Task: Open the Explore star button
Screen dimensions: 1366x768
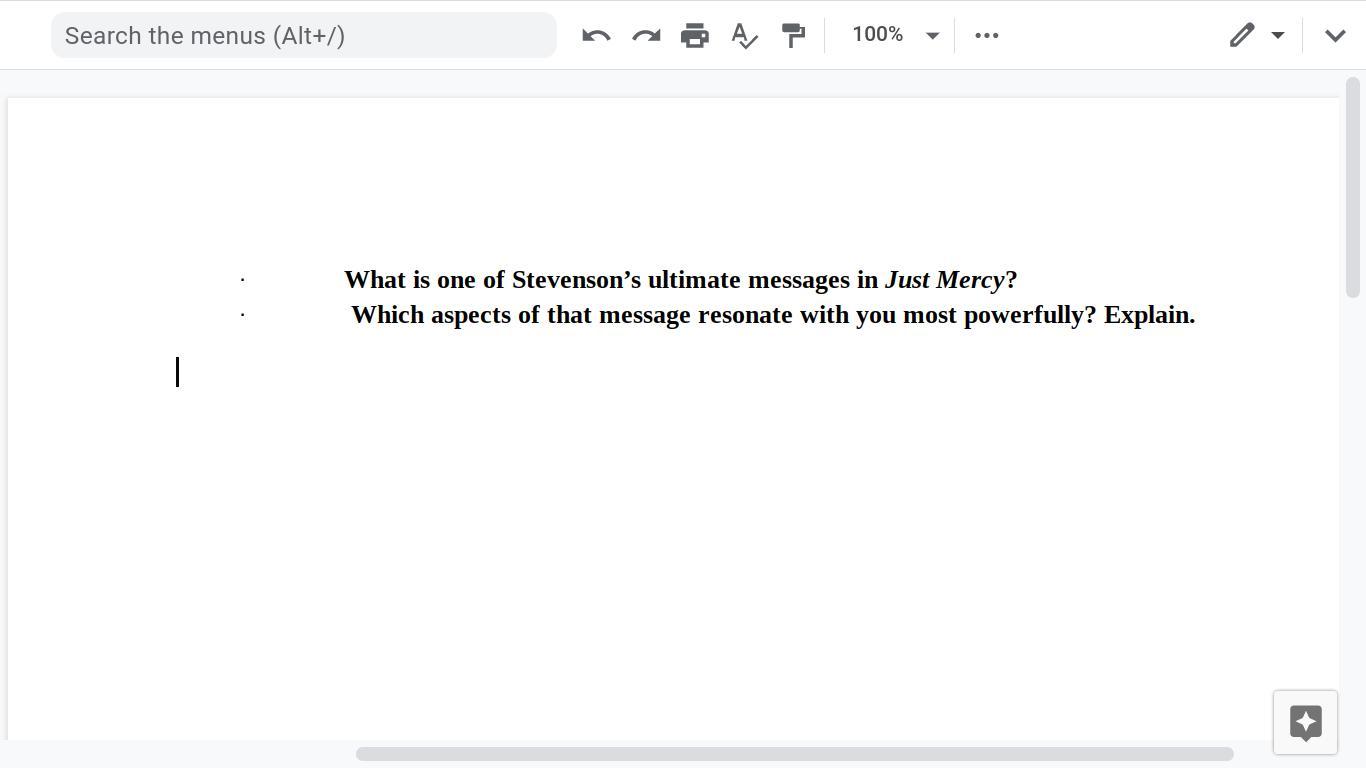Action: click(x=1305, y=722)
